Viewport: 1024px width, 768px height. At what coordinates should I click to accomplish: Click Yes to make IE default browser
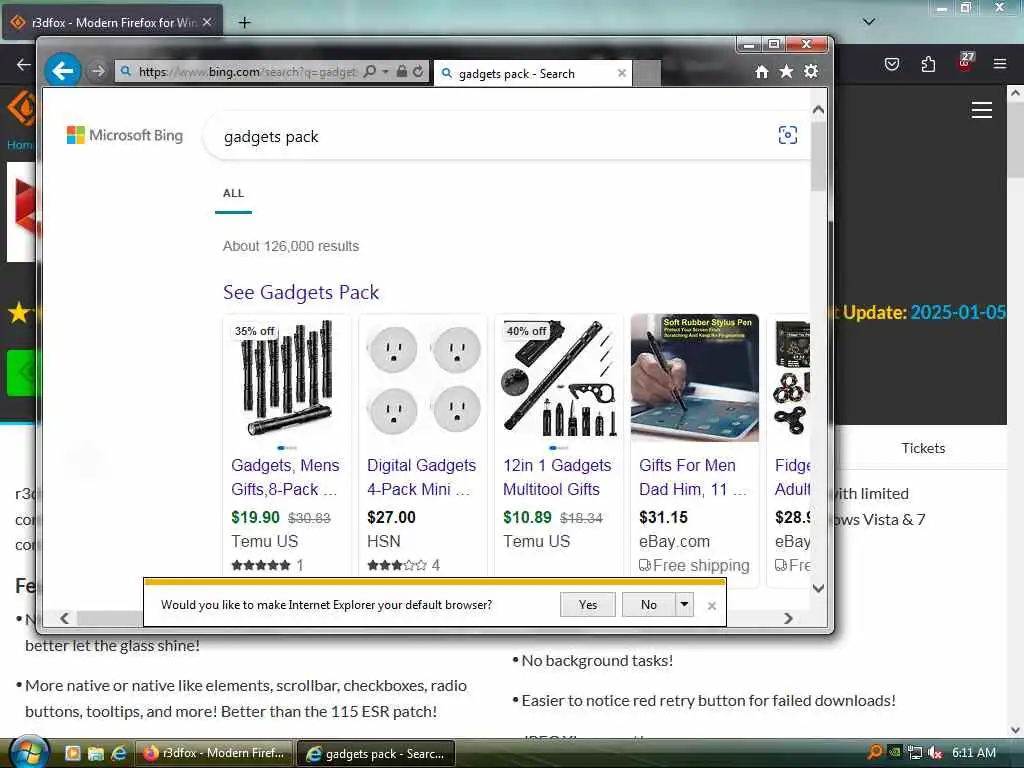click(x=588, y=605)
